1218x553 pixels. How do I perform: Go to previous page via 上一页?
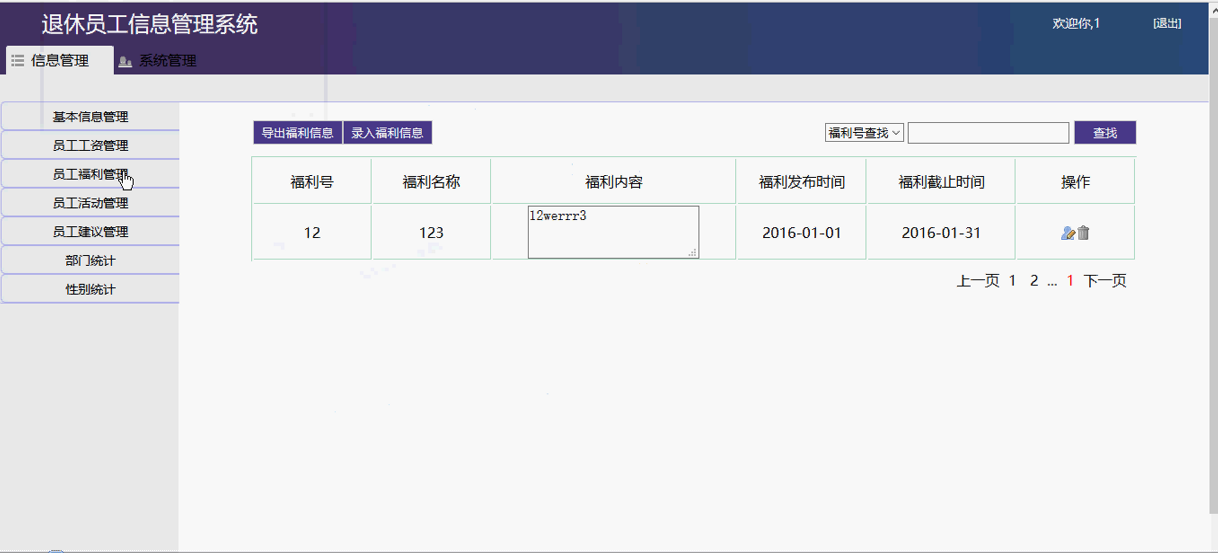978,281
